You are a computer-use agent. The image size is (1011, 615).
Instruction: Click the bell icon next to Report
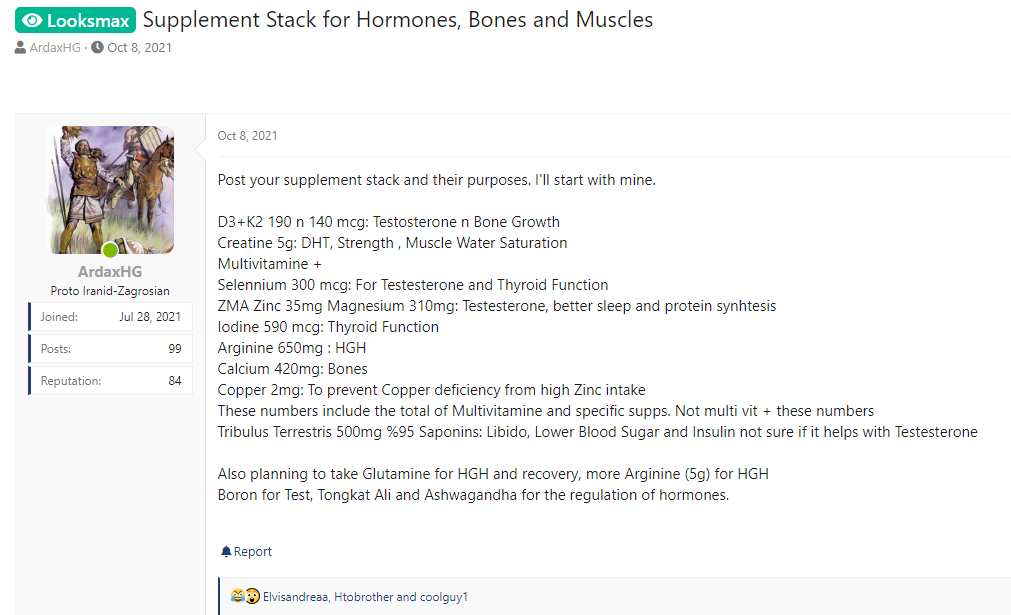coord(226,552)
